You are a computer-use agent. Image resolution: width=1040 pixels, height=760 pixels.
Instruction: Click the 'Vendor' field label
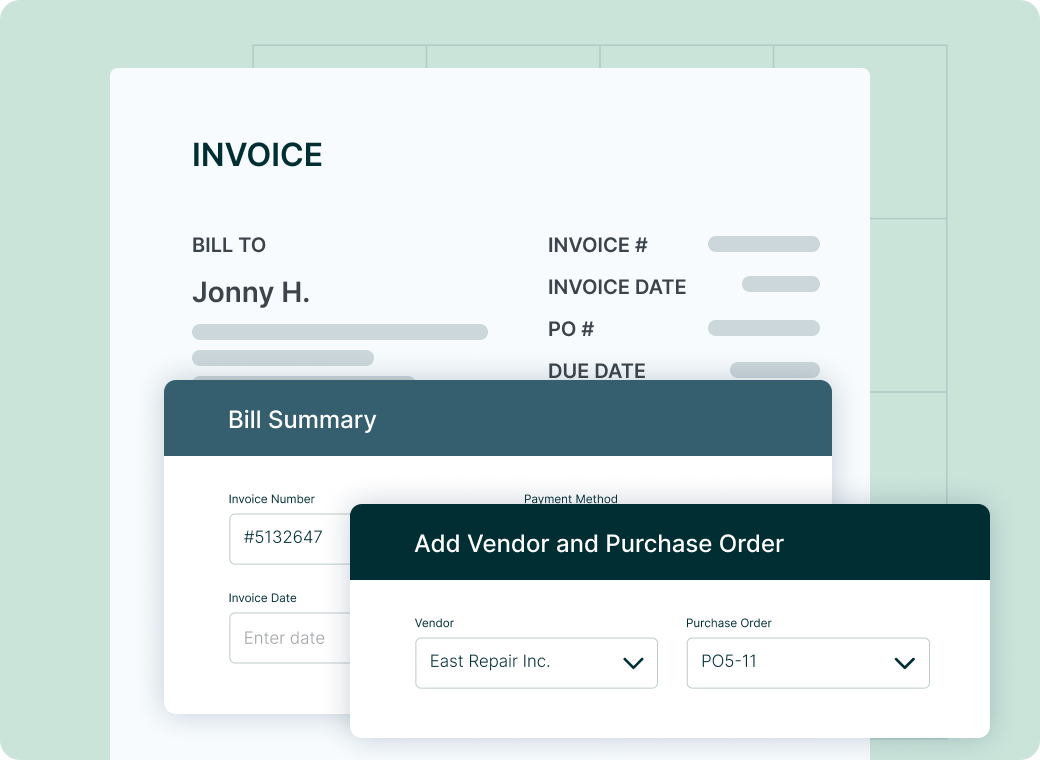pos(434,623)
